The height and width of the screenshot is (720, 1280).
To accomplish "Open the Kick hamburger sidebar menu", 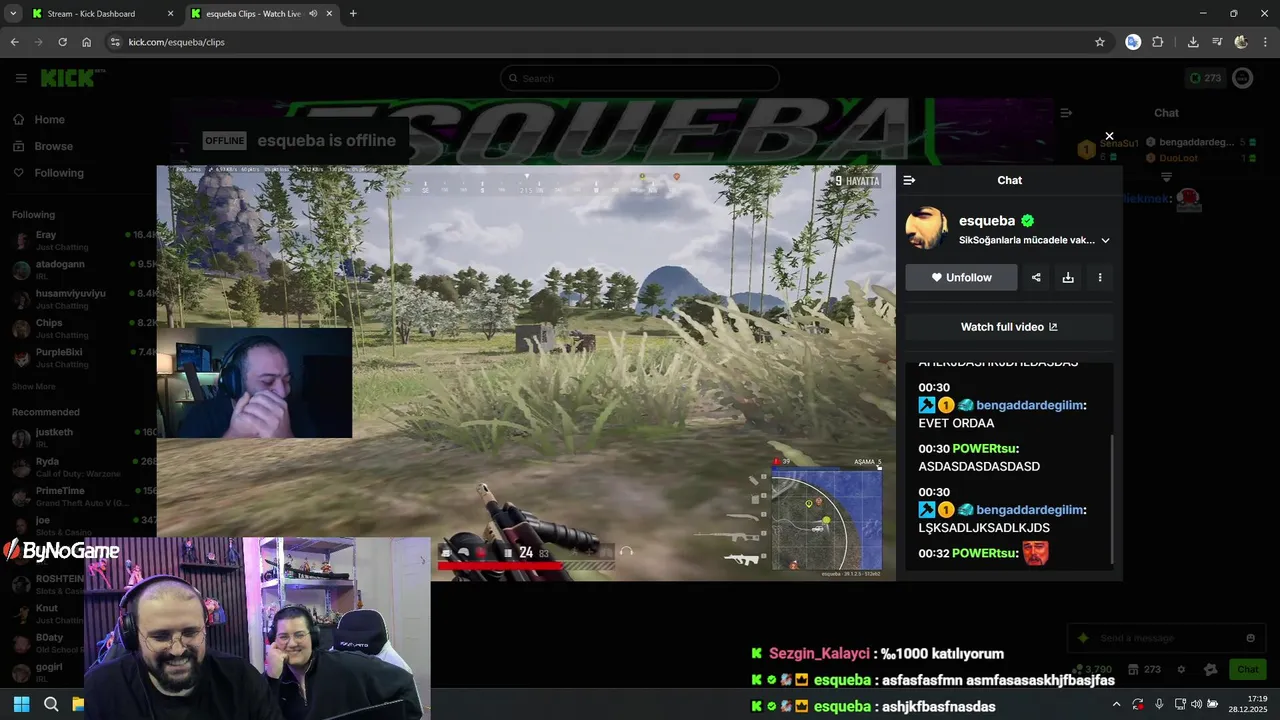I will [x=21, y=78].
